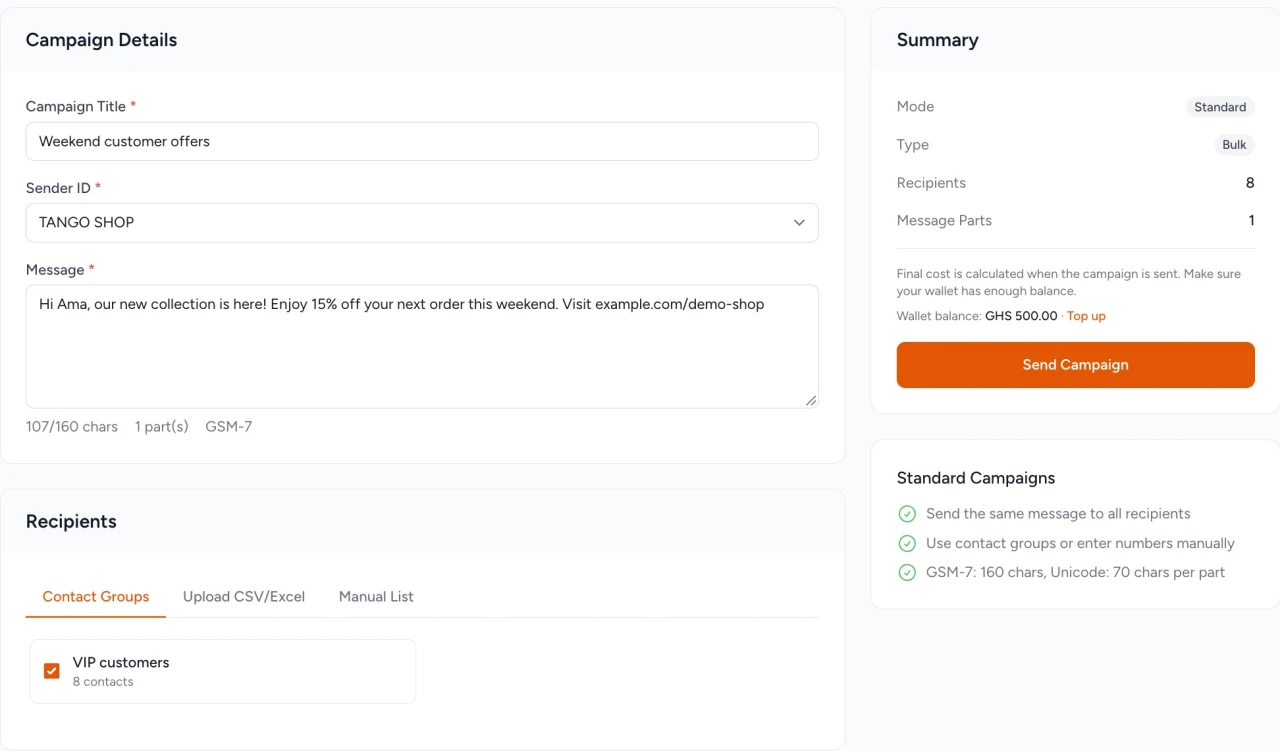The height and width of the screenshot is (751, 1280).
Task: Click the Campaign Title input field
Action: (x=422, y=142)
